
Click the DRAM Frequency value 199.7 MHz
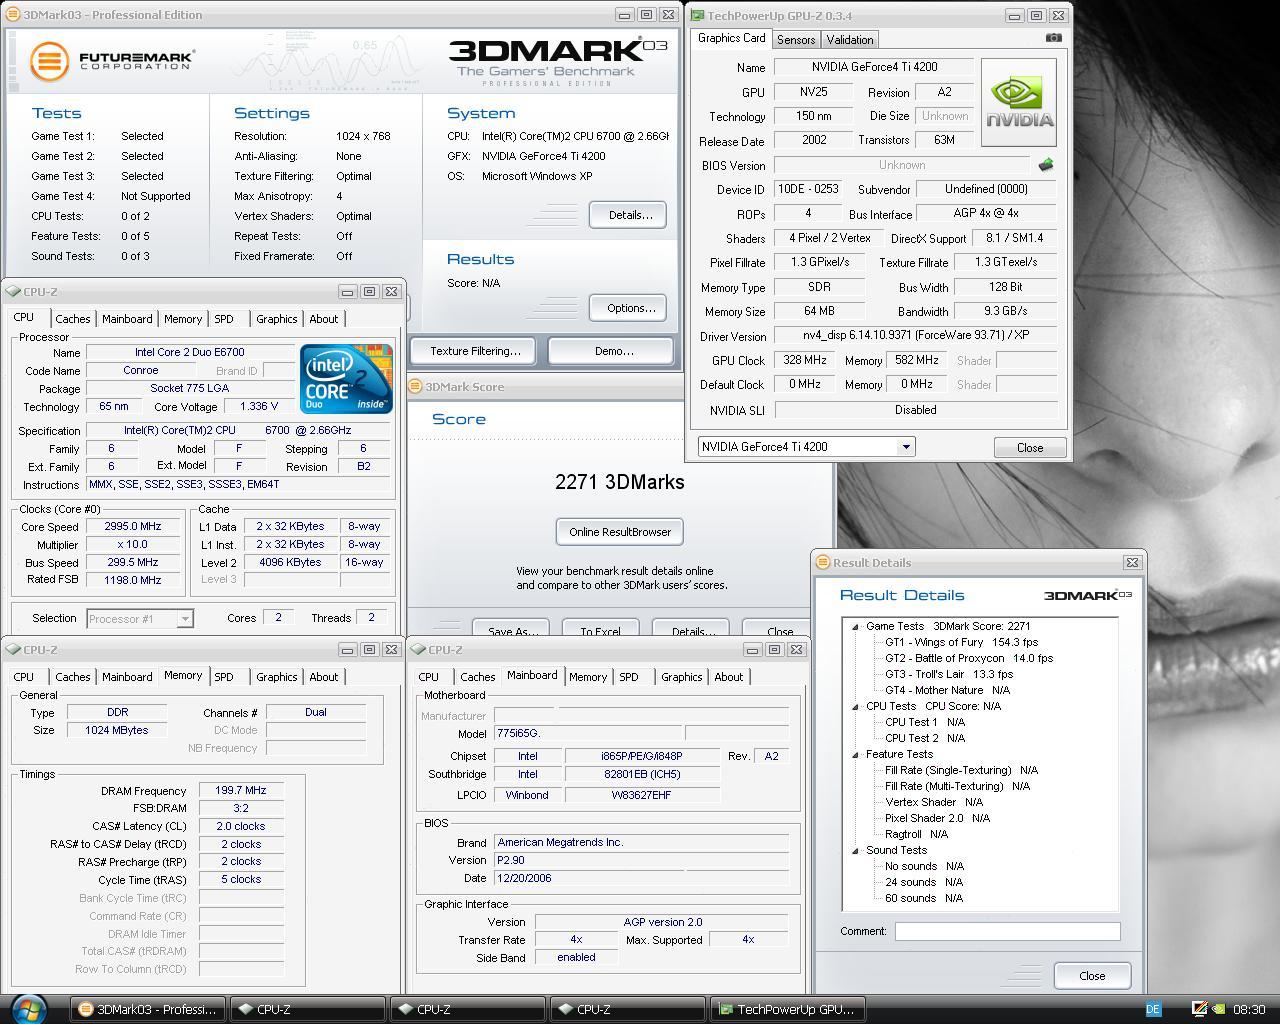241,791
